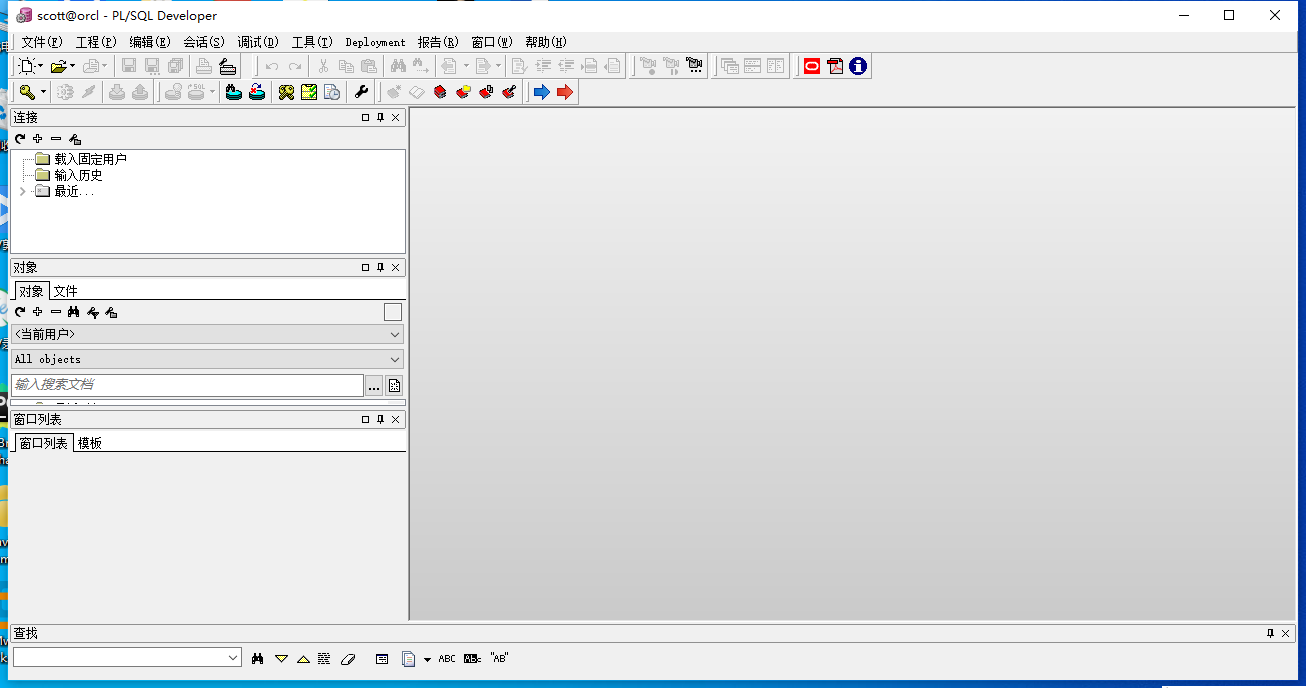Pin the 连接 panel
This screenshot has width=1306, height=688.
pos(380,118)
